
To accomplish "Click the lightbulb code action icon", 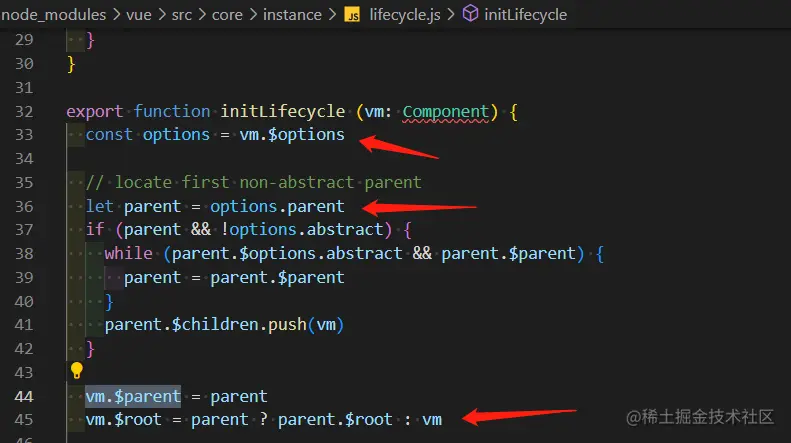I will [76, 372].
